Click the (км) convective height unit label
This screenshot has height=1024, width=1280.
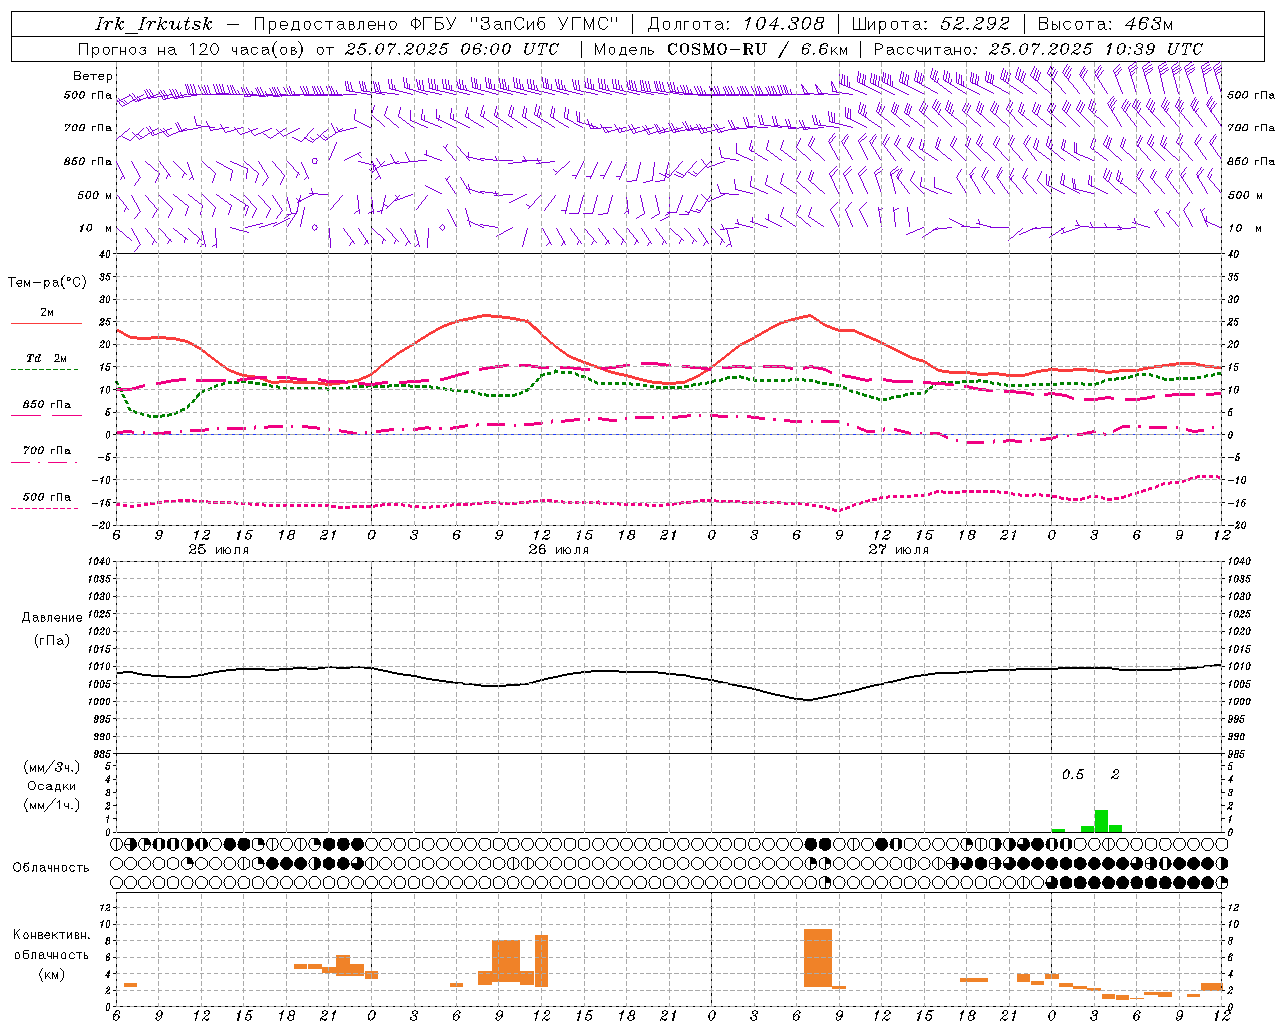(x=51, y=974)
